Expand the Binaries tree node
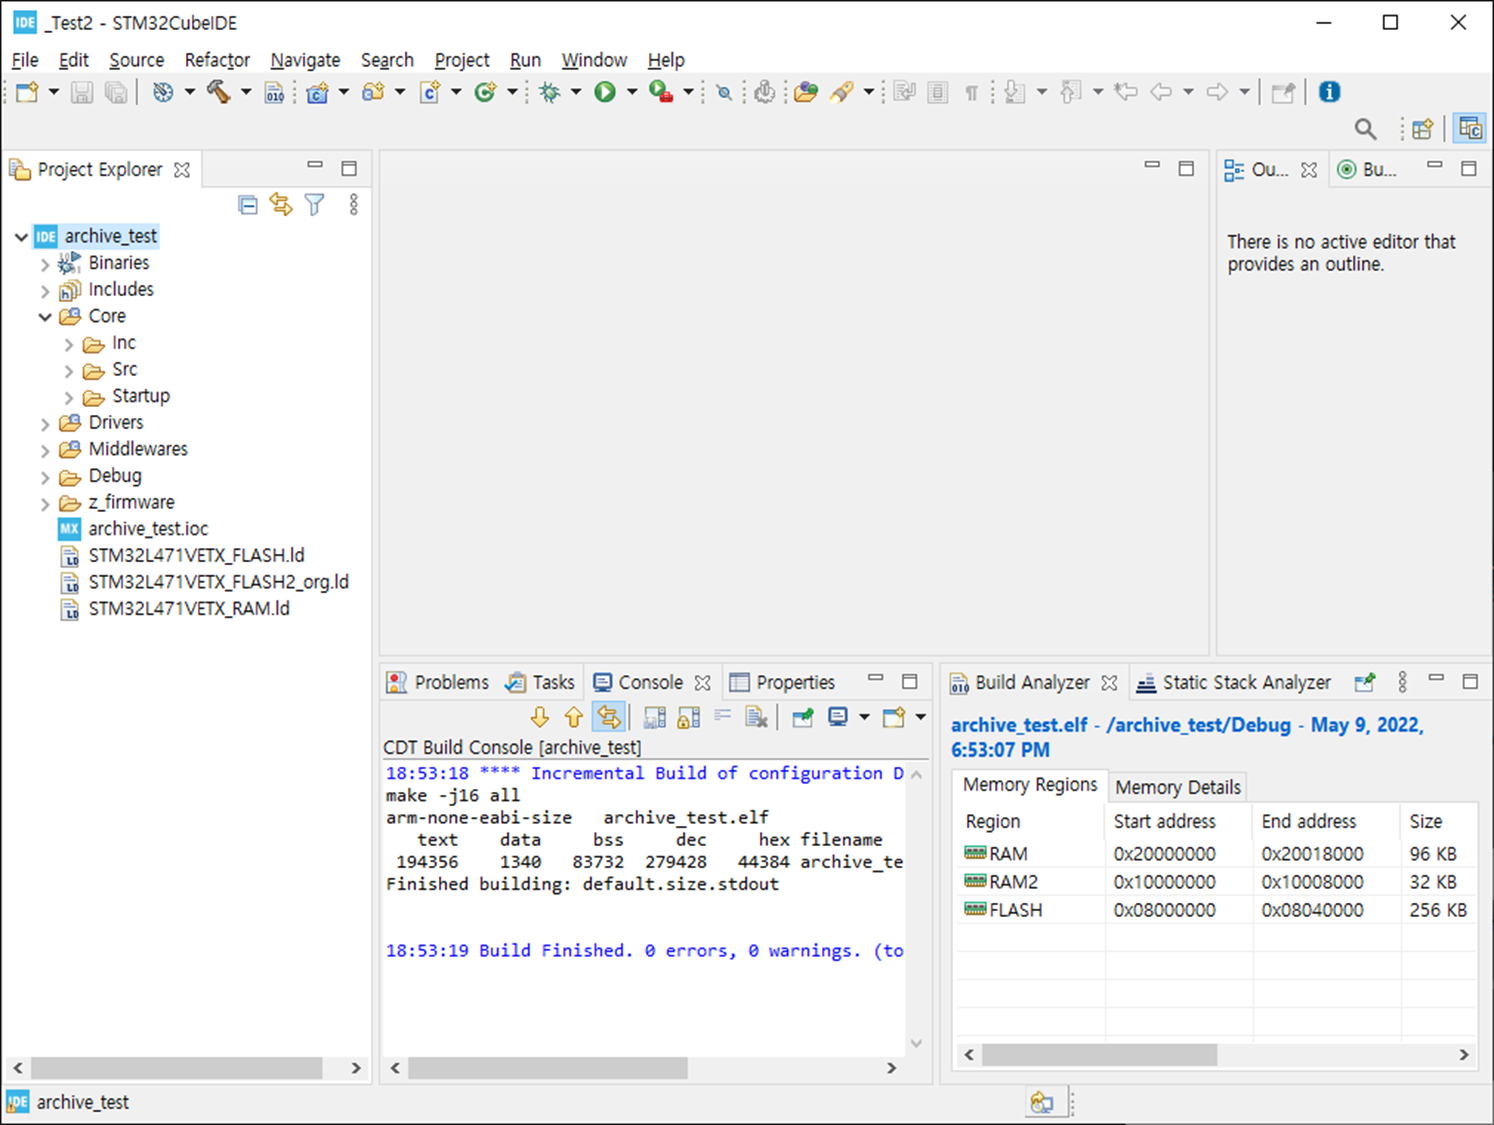 [45, 264]
